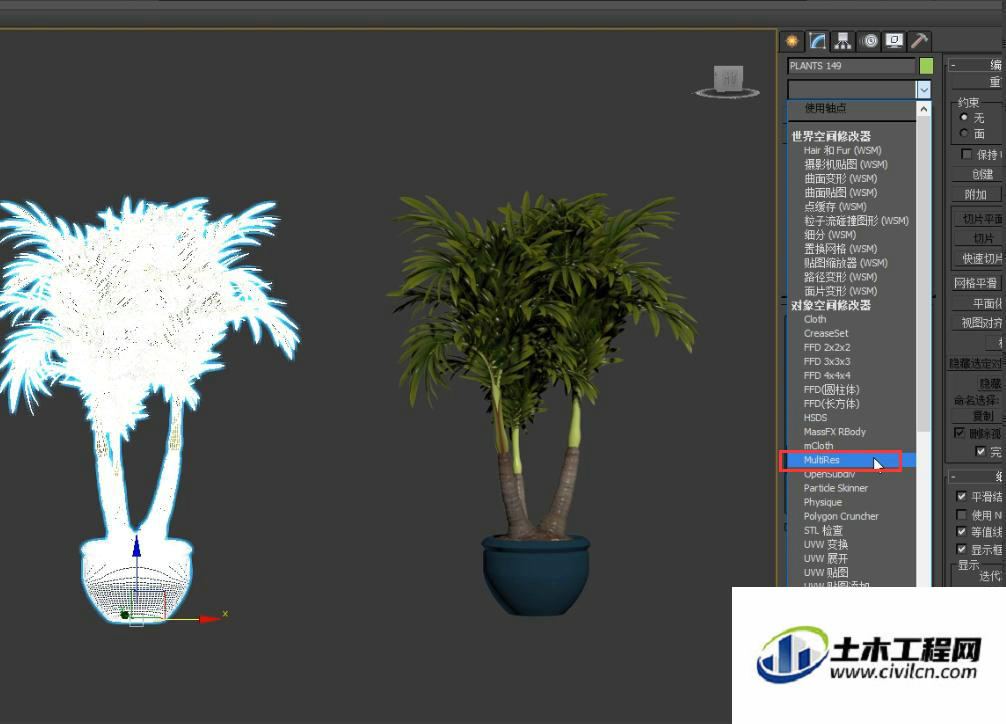
Task: Select the 面 constraint radio button
Action: click(x=964, y=133)
